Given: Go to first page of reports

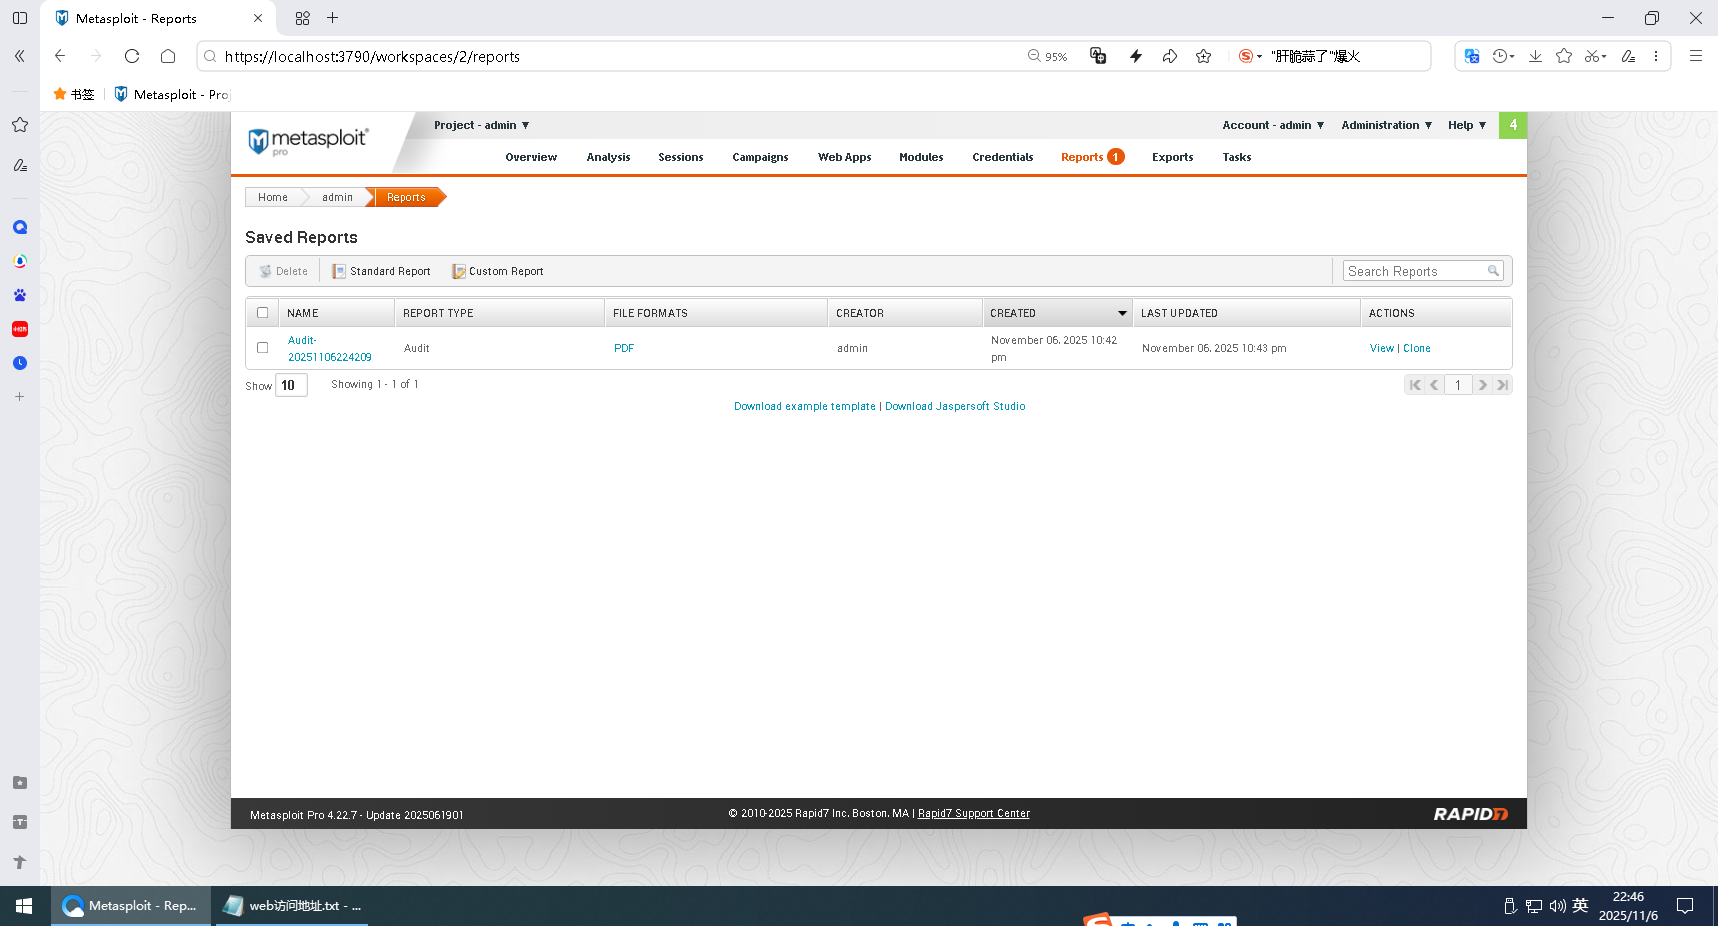Looking at the screenshot, I should point(1414,385).
